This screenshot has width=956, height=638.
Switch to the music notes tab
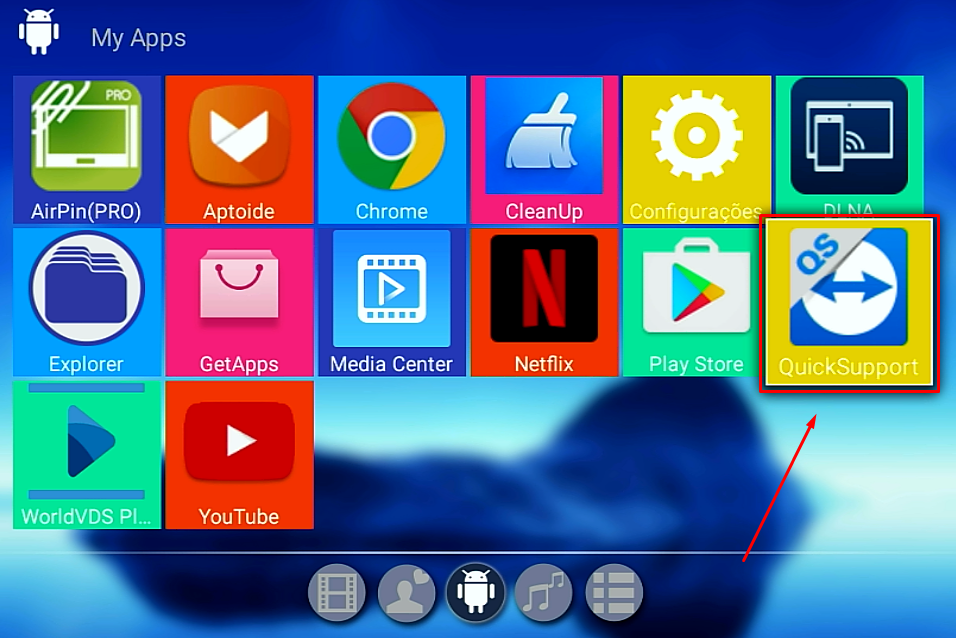coord(544,593)
